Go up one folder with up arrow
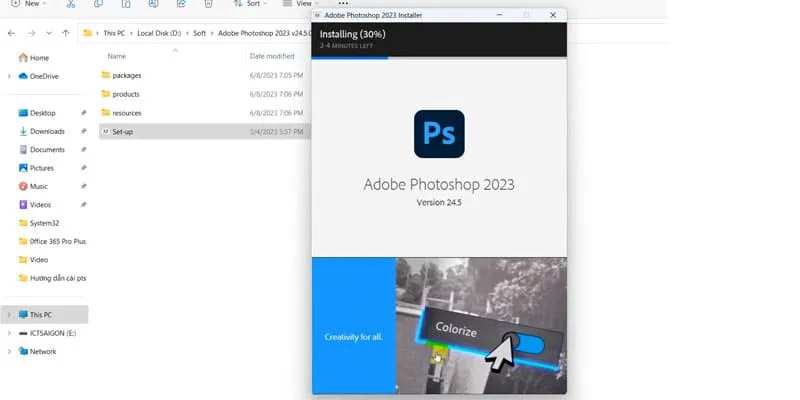The height and width of the screenshot is (400, 800). pos(65,33)
